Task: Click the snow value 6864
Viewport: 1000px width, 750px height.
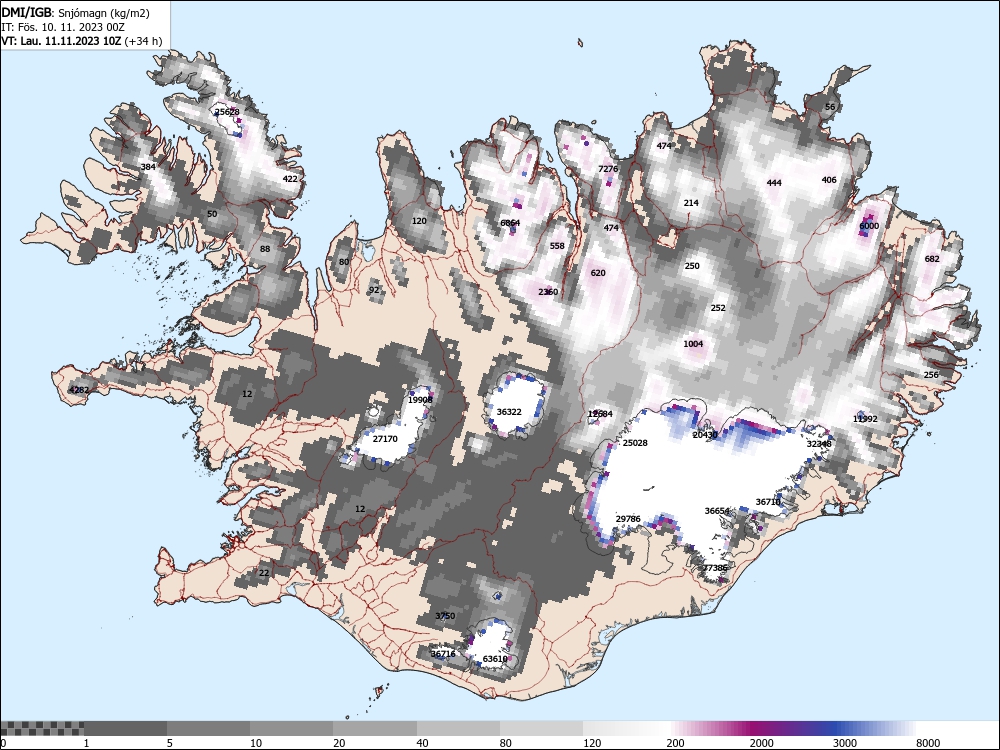Action: 510,223
